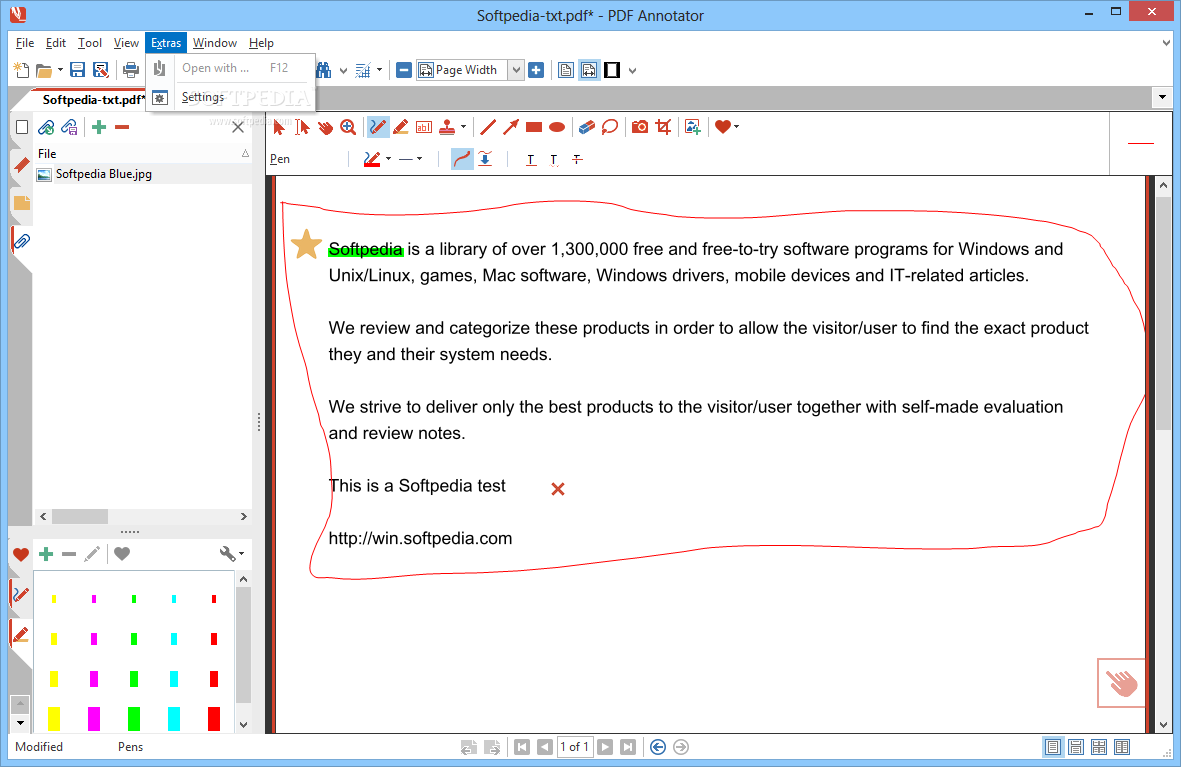The height and width of the screenshot is (767, 1181).
Task: Toggle continuous page layout in status bar
Action: tap(1076, 747)
